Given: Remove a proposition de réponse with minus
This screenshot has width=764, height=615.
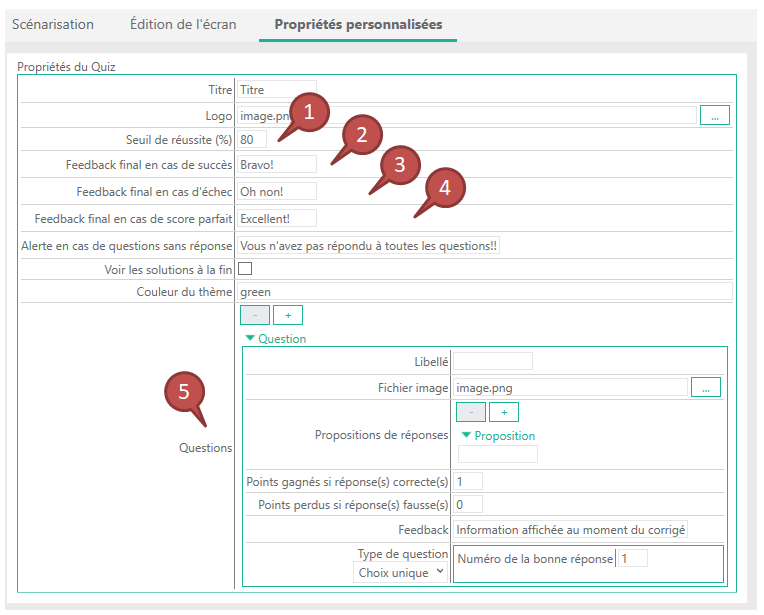Looking at the screenshot, I should click(x=471, y=412).
